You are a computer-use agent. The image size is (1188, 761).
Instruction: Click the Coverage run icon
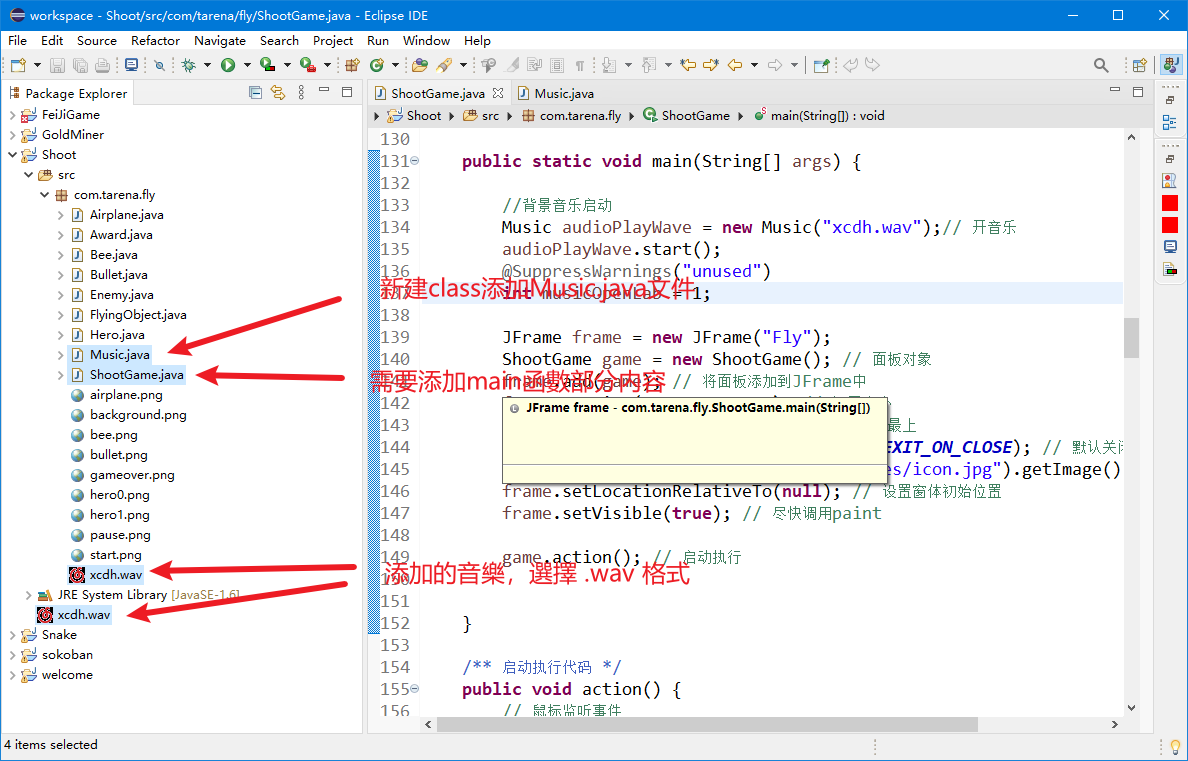pos(267,65)
